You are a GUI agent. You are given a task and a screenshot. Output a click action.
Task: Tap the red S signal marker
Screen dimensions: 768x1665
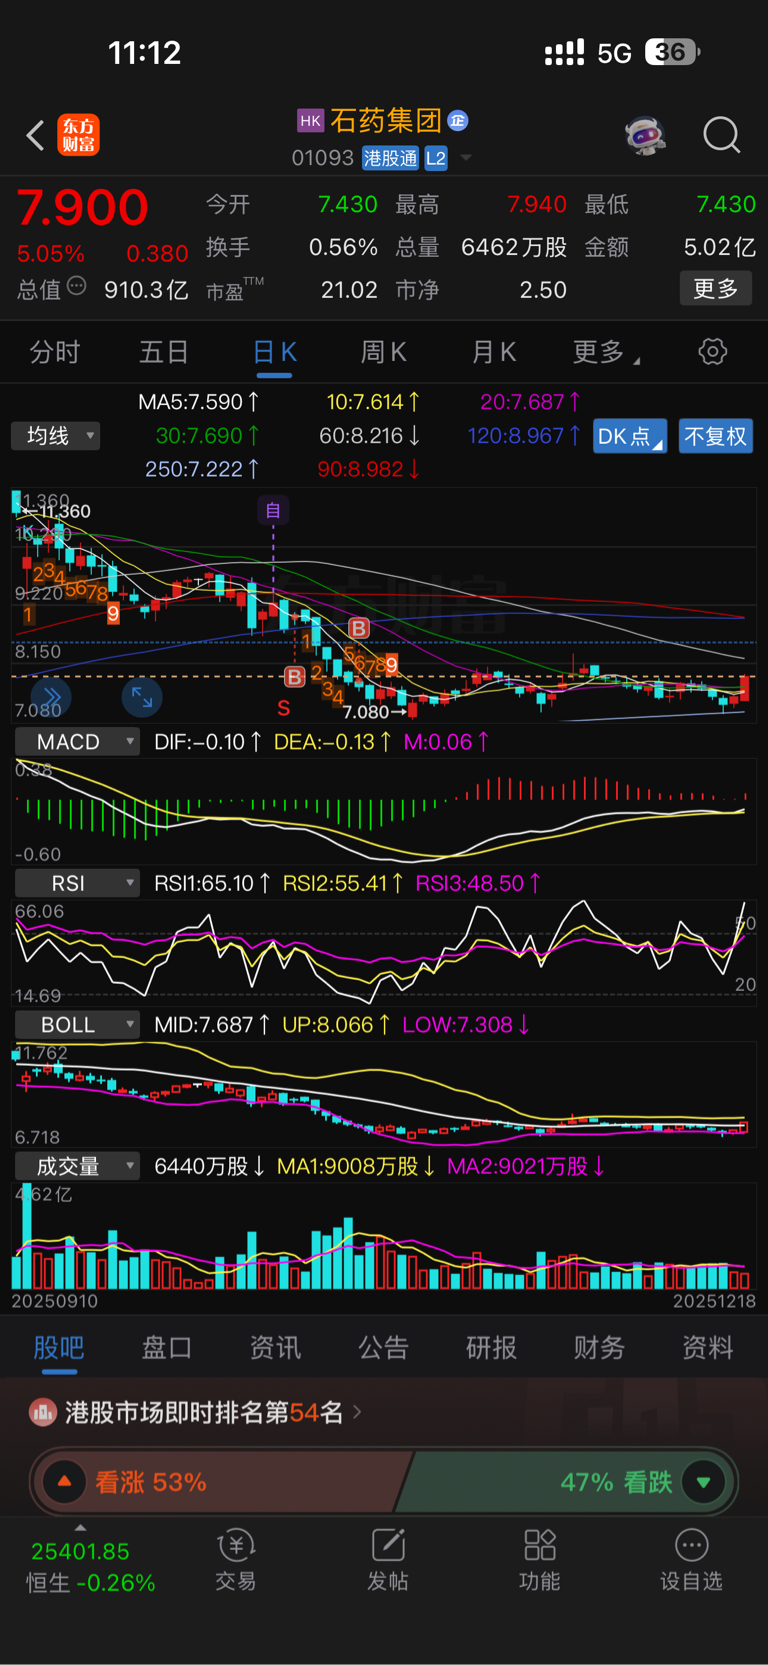coord(284,708)
